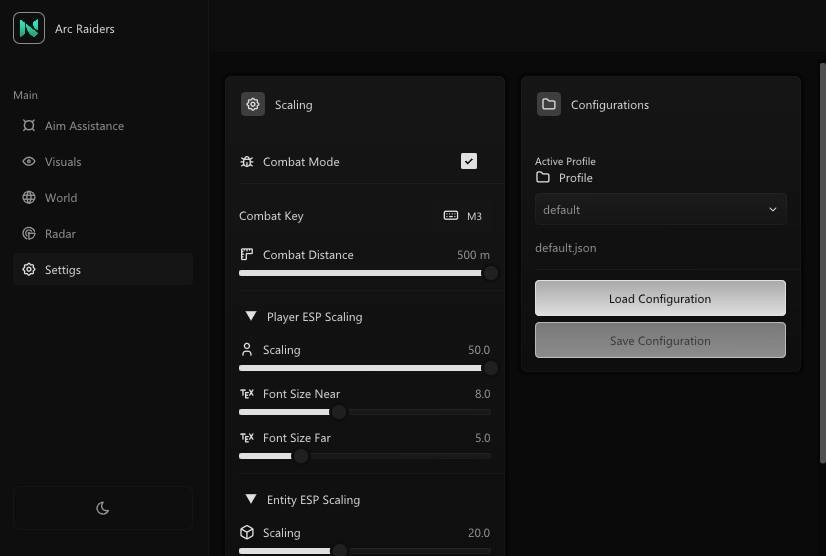Switch to the Radar page
This screenshot has width=826, height=556.
[x=60, y=234]
